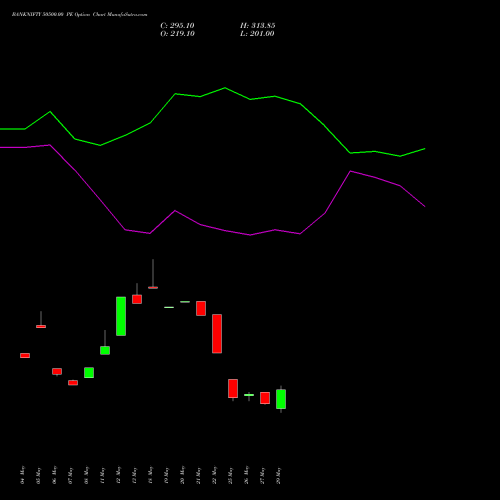Image resolution: width=500 pixels, height=500 pixels.
Task: Click the red candle for 21 May
Action: click(x=201, y=308)
